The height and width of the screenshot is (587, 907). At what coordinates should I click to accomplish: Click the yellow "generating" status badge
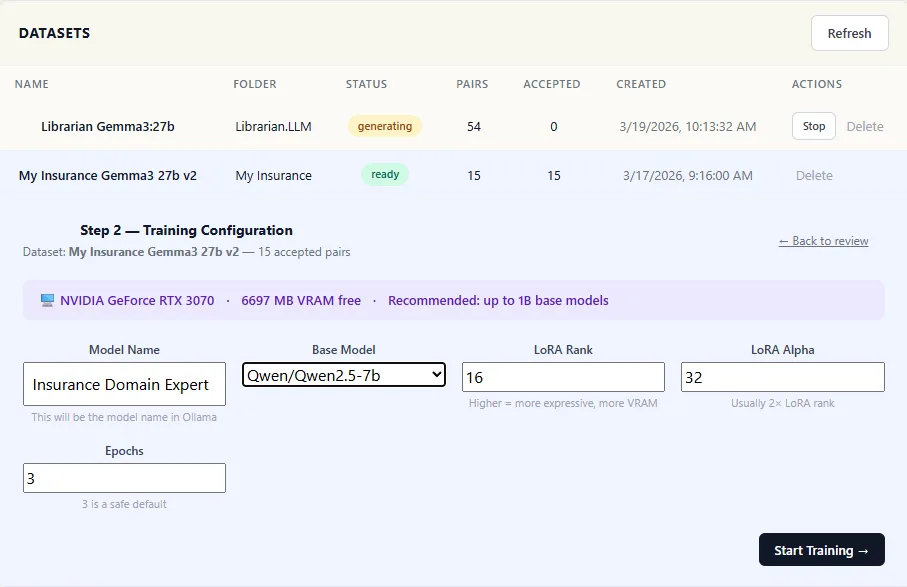385,126
